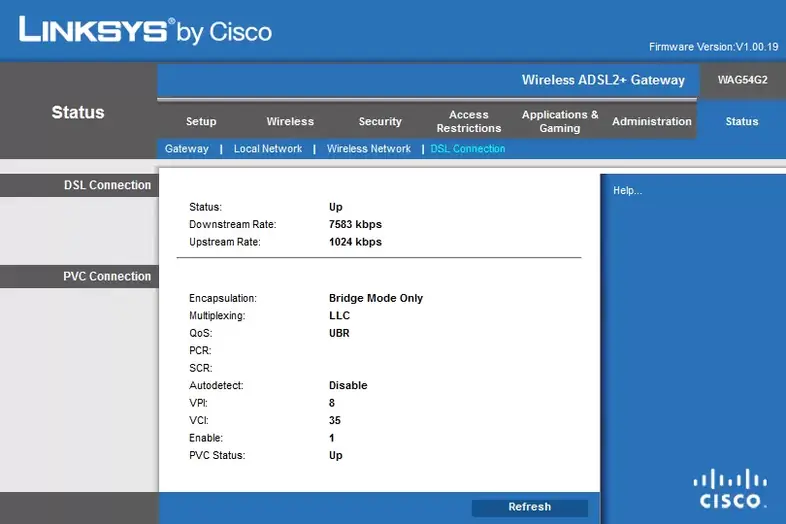Click the Bridge Mode Only encapsulation value
786x524 pixels.
pos(376,298)
